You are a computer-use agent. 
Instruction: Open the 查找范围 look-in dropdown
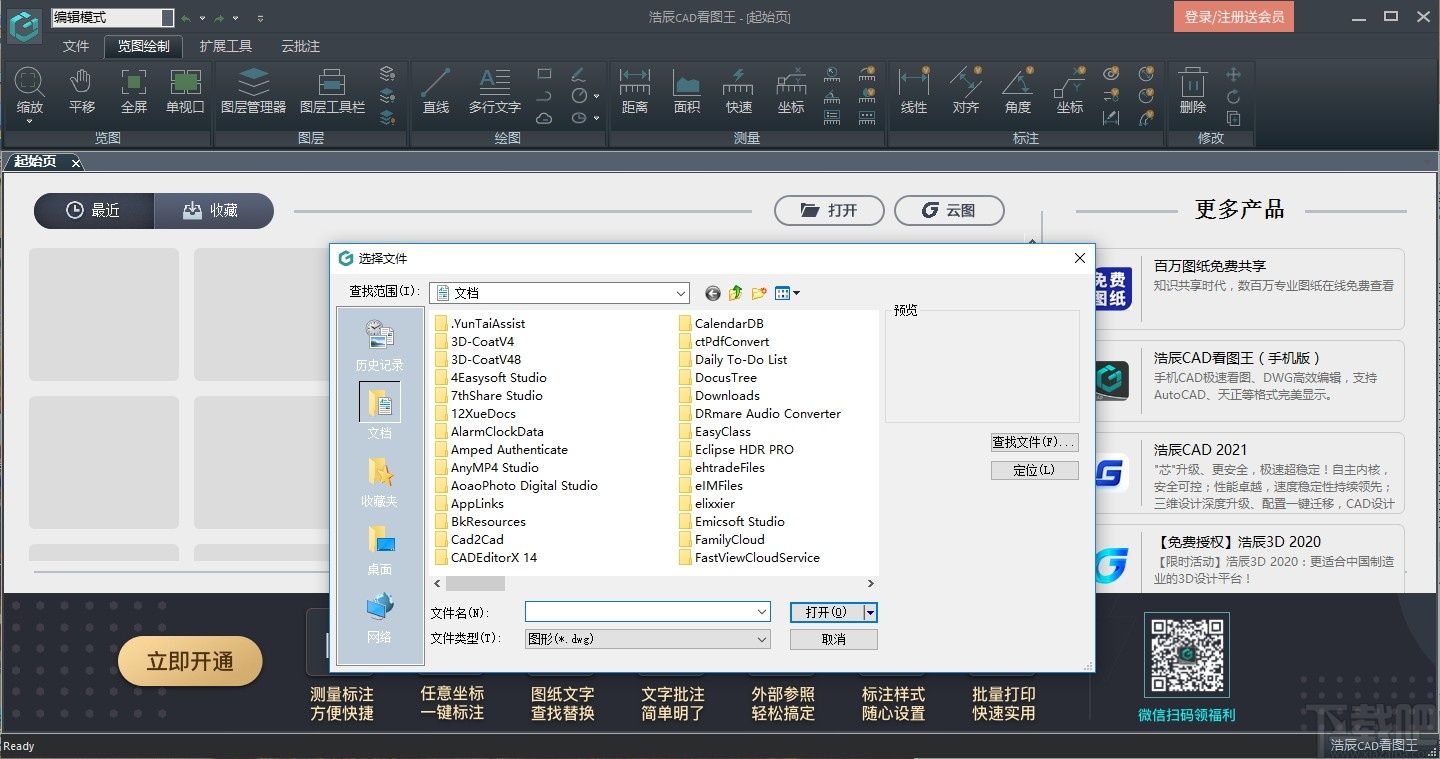click(681, 293)
